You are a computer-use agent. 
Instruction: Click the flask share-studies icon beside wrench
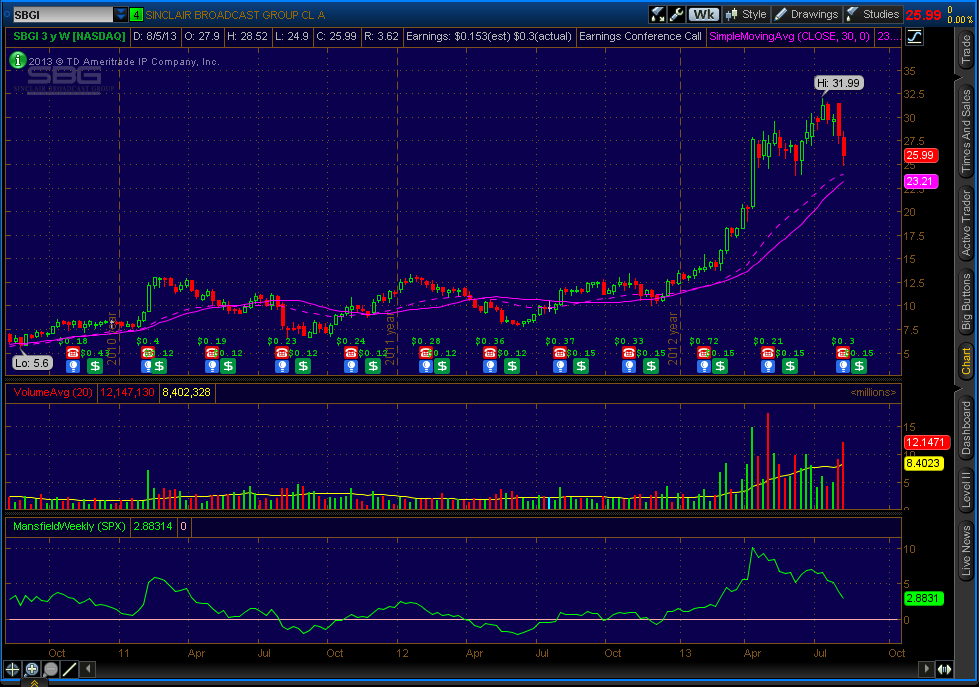[x=657, y=14]
